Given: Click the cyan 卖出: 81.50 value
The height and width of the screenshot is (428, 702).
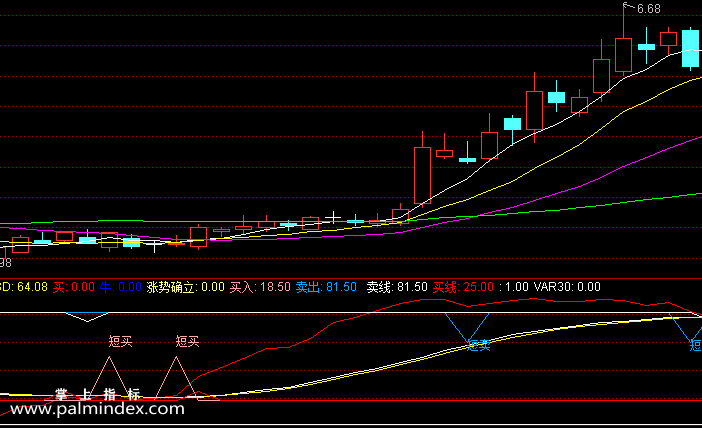Looking at the screenshot, I should 326,287.
